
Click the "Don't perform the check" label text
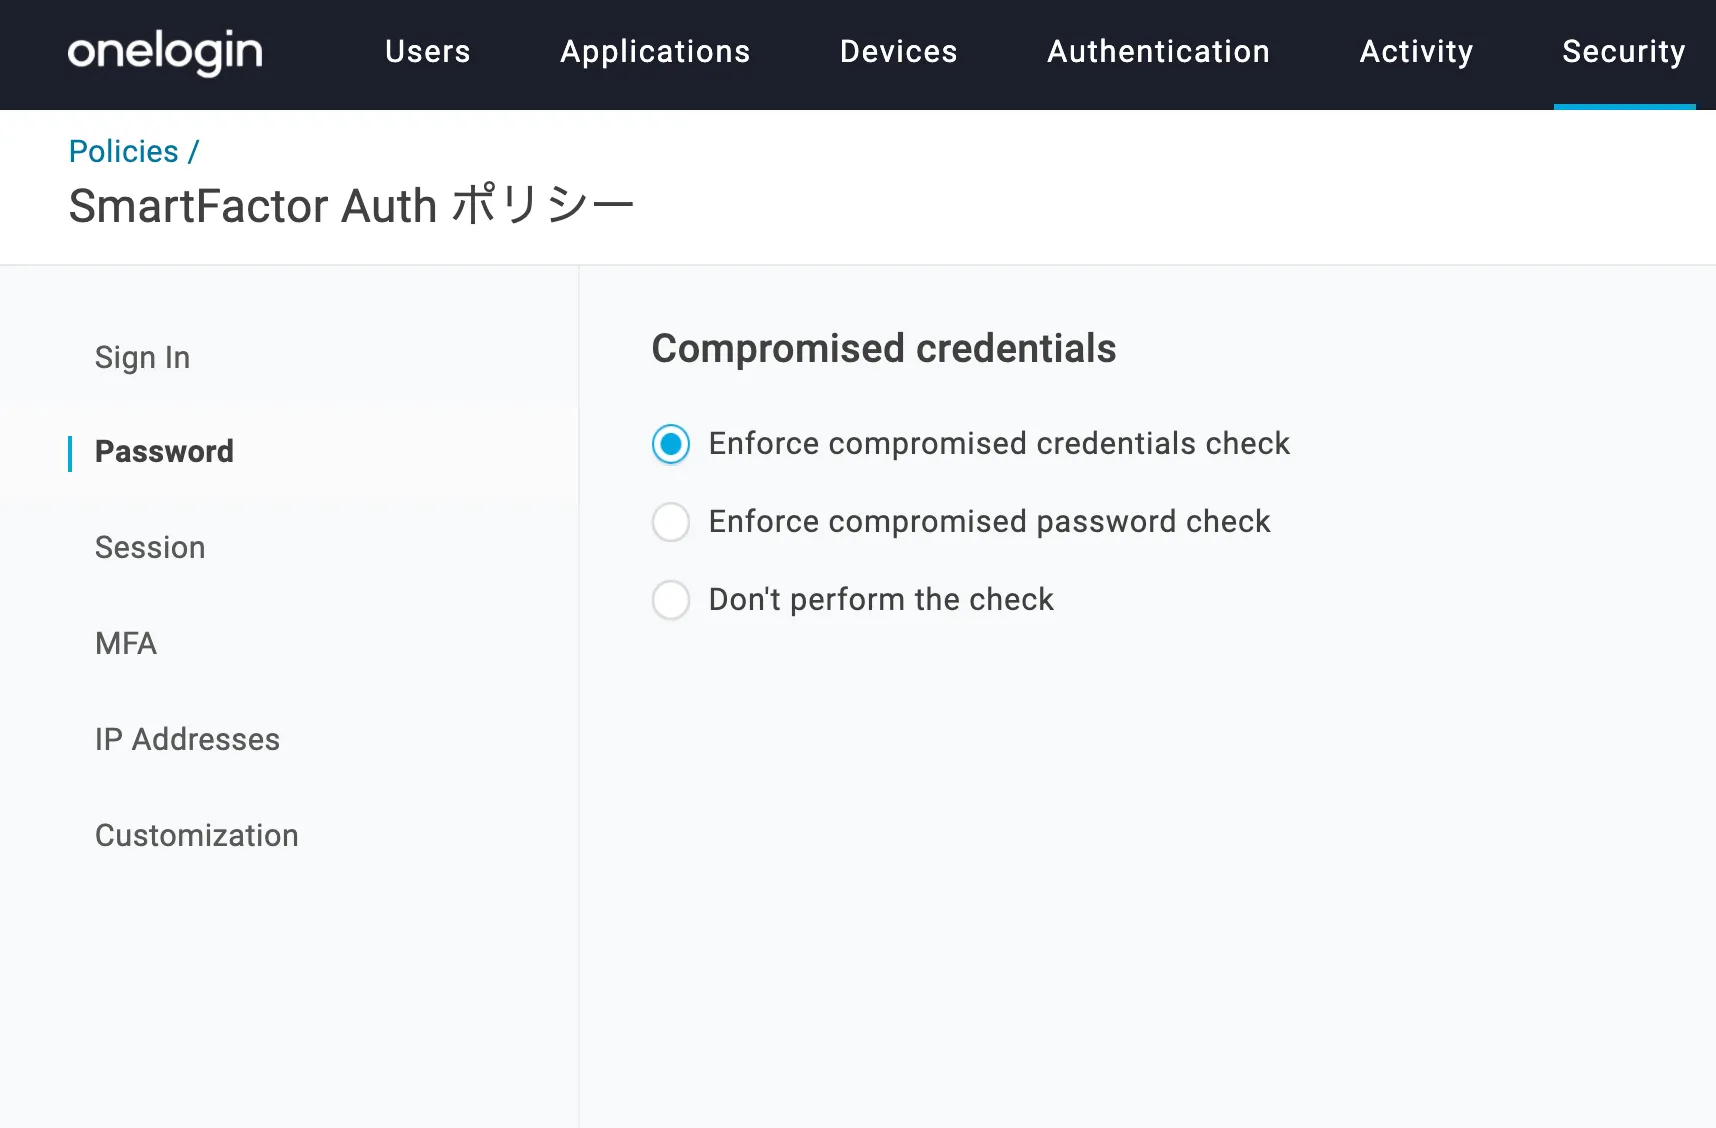(x=880, y=600)
